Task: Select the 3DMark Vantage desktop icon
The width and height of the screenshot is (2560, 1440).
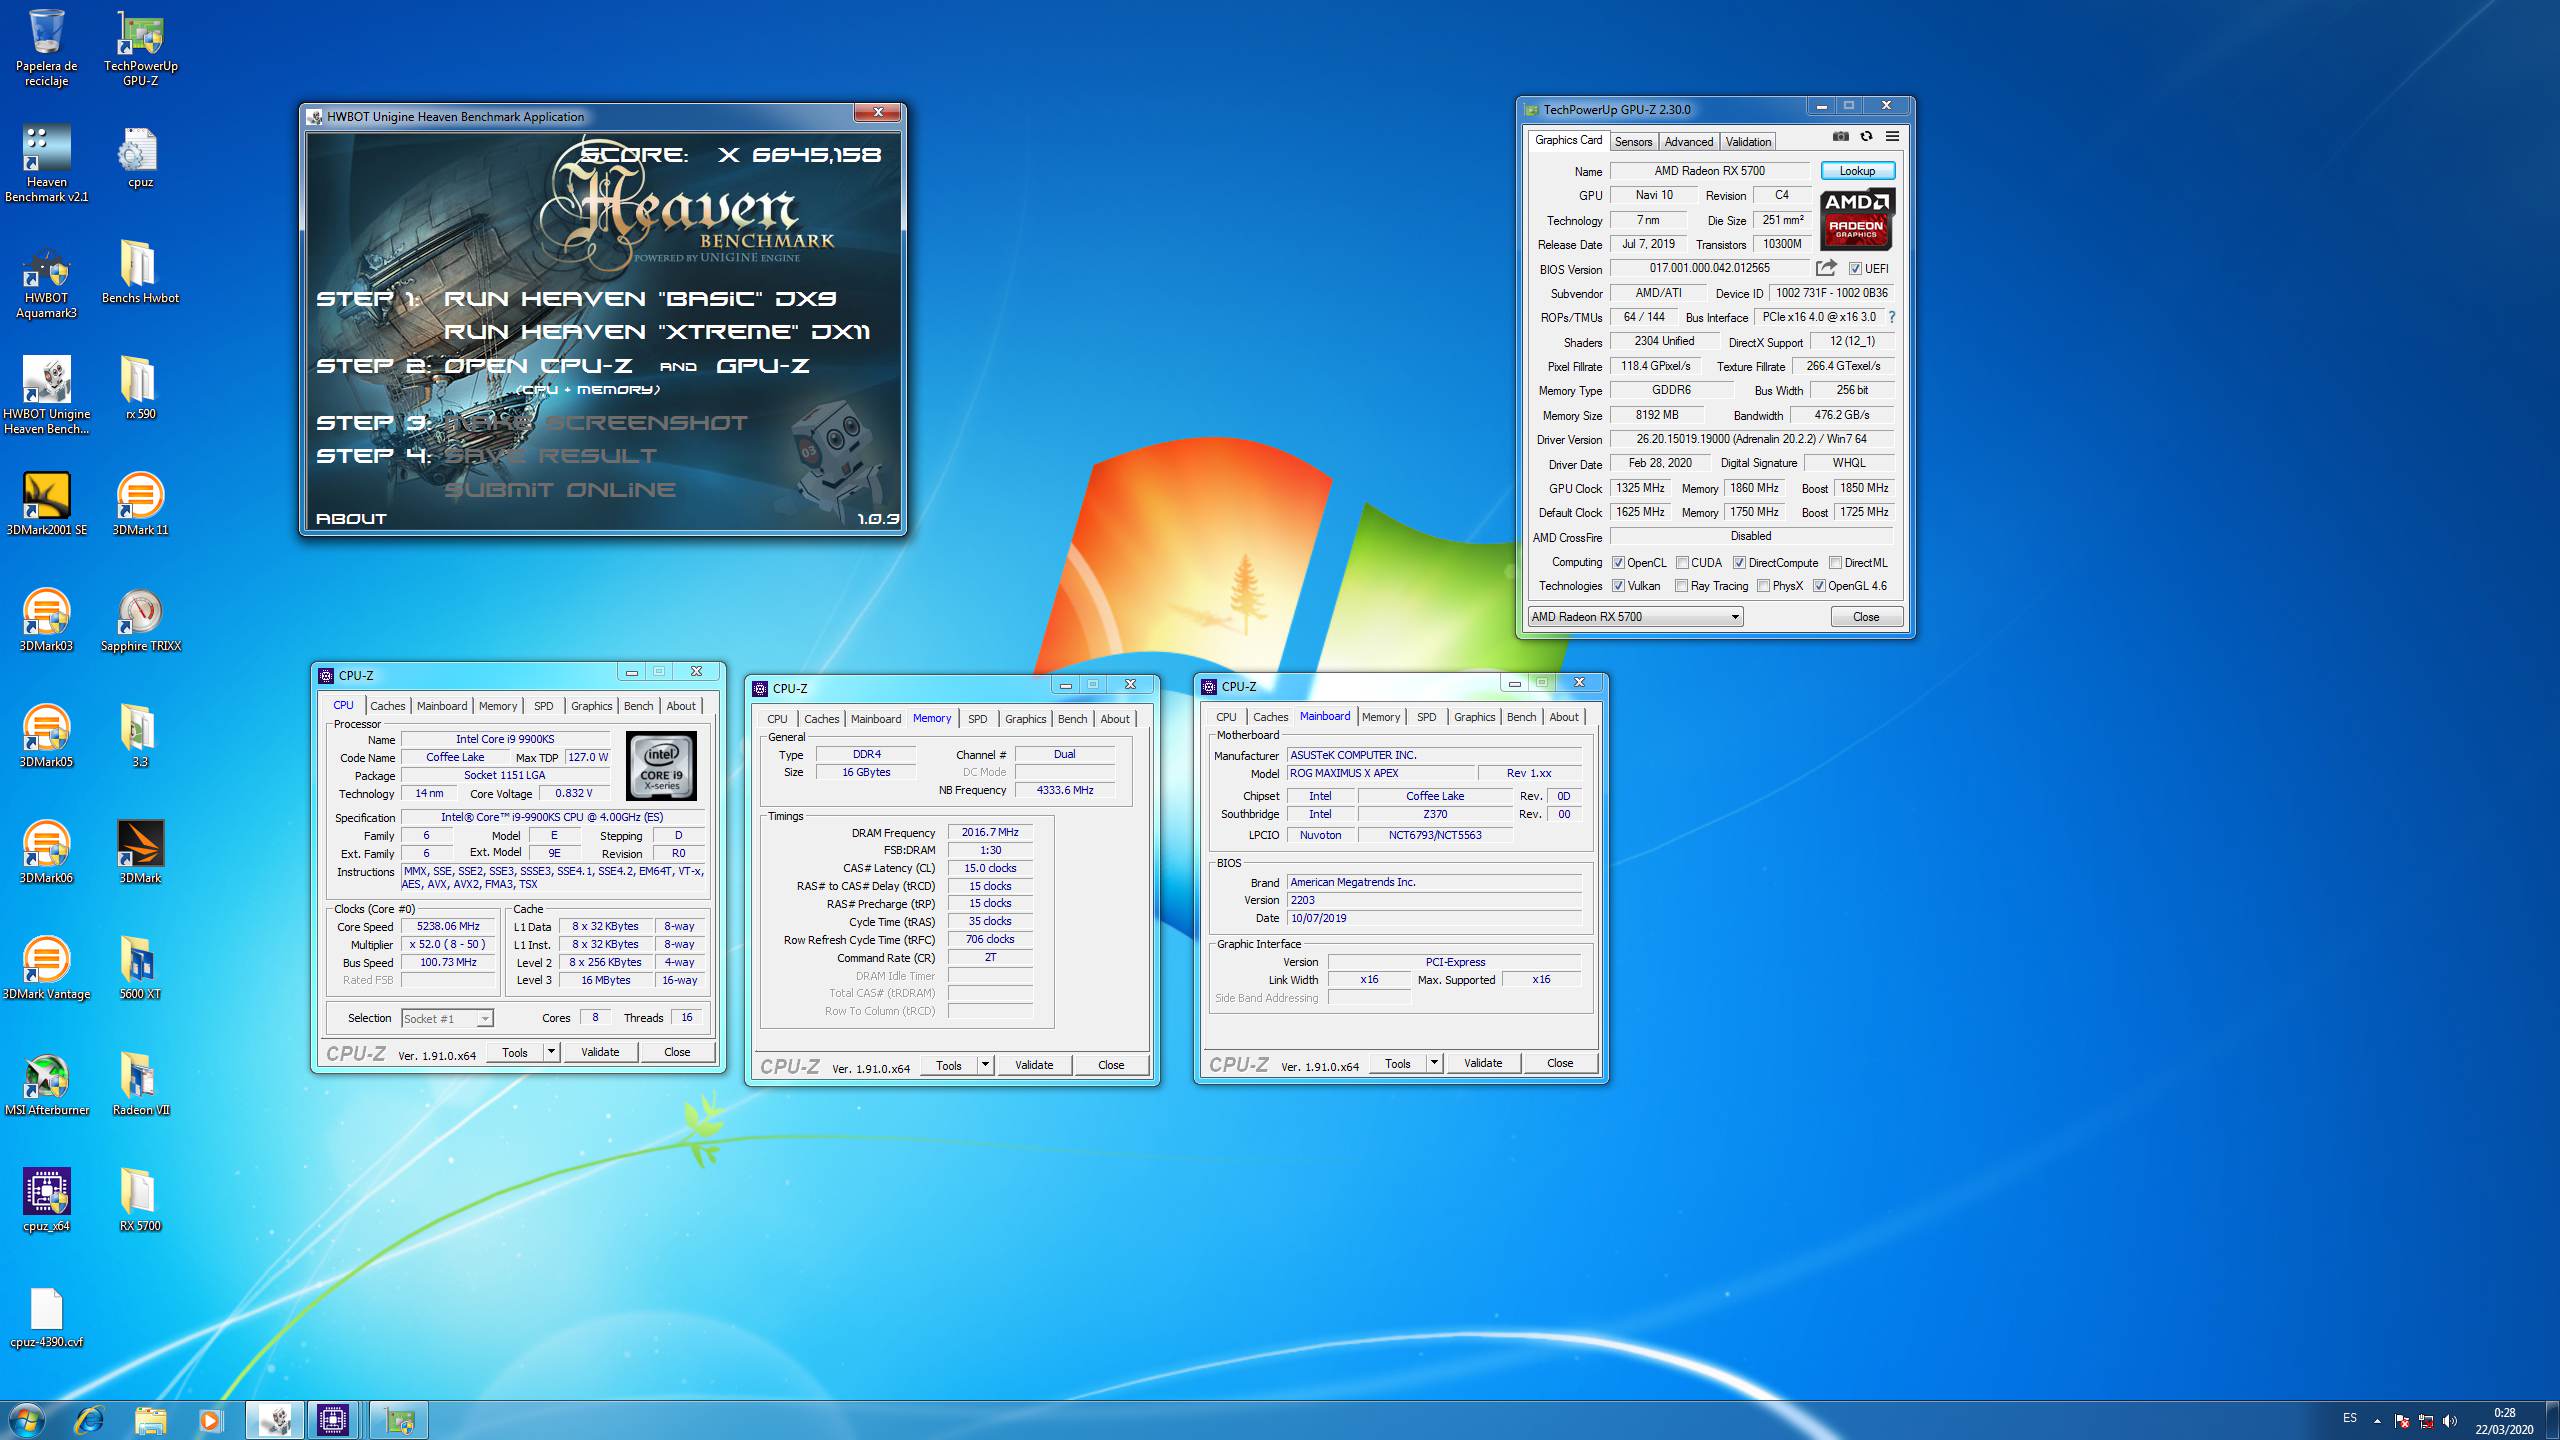Action: pos(46,969)
